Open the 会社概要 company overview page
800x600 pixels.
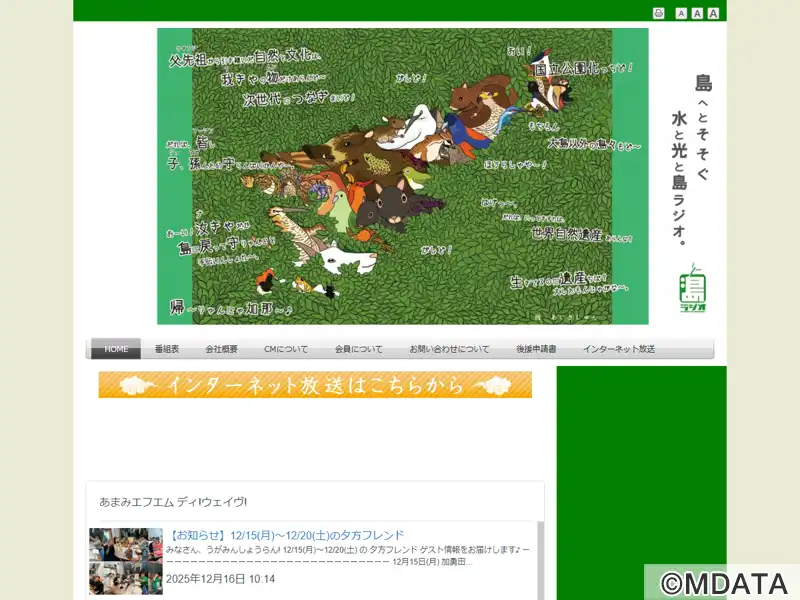[221, 349]
